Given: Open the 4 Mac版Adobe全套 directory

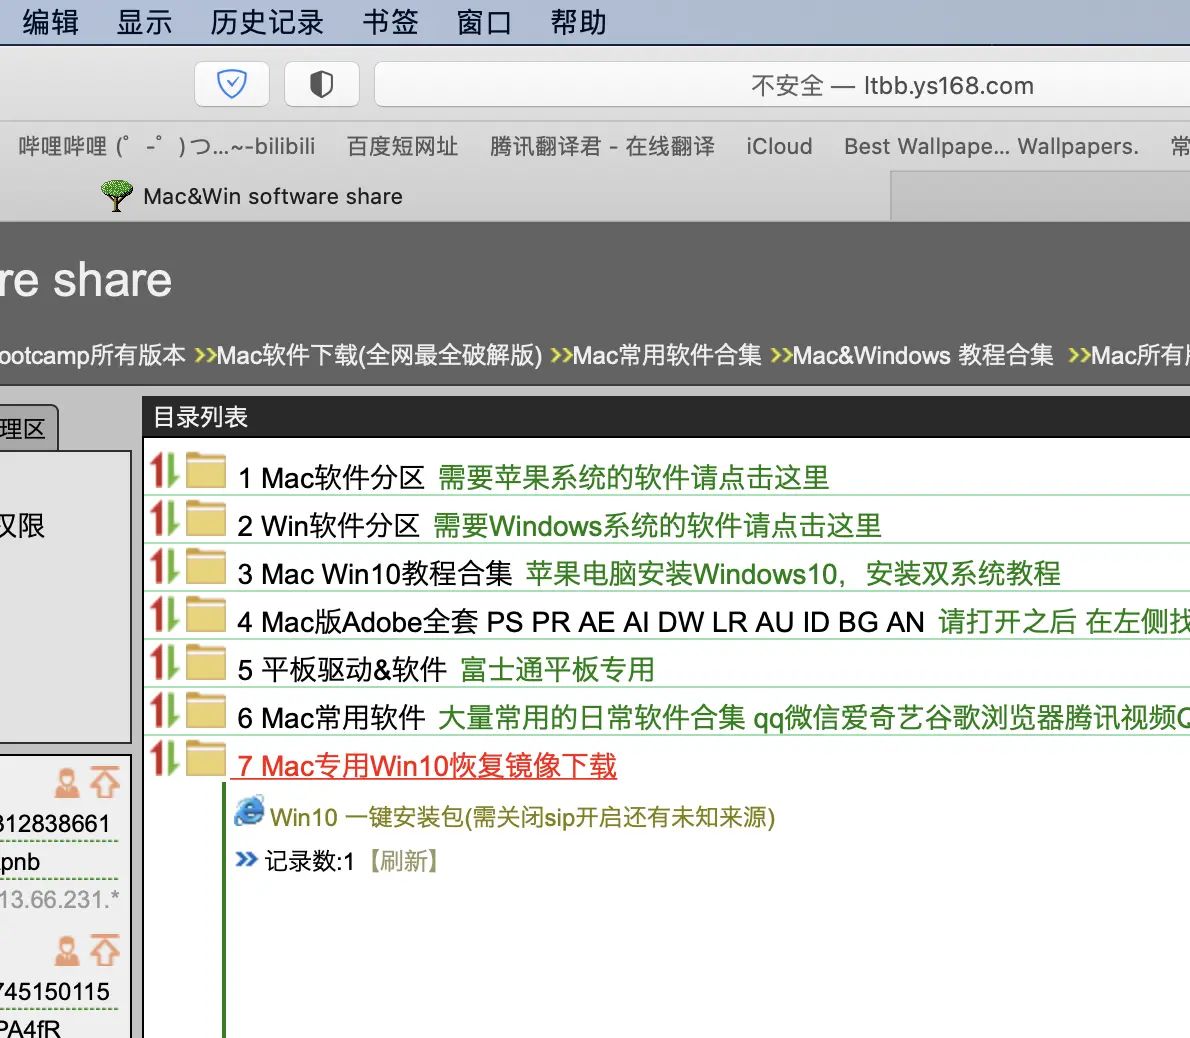Looking at the screenshot, I should pyautogui.click(x=581, y=621).
